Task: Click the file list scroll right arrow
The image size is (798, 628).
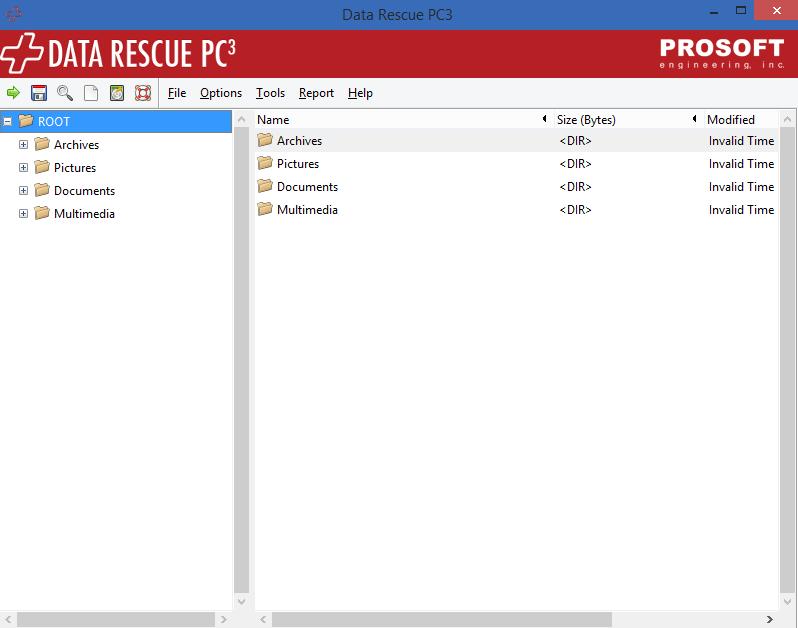Action: point(770,619)
